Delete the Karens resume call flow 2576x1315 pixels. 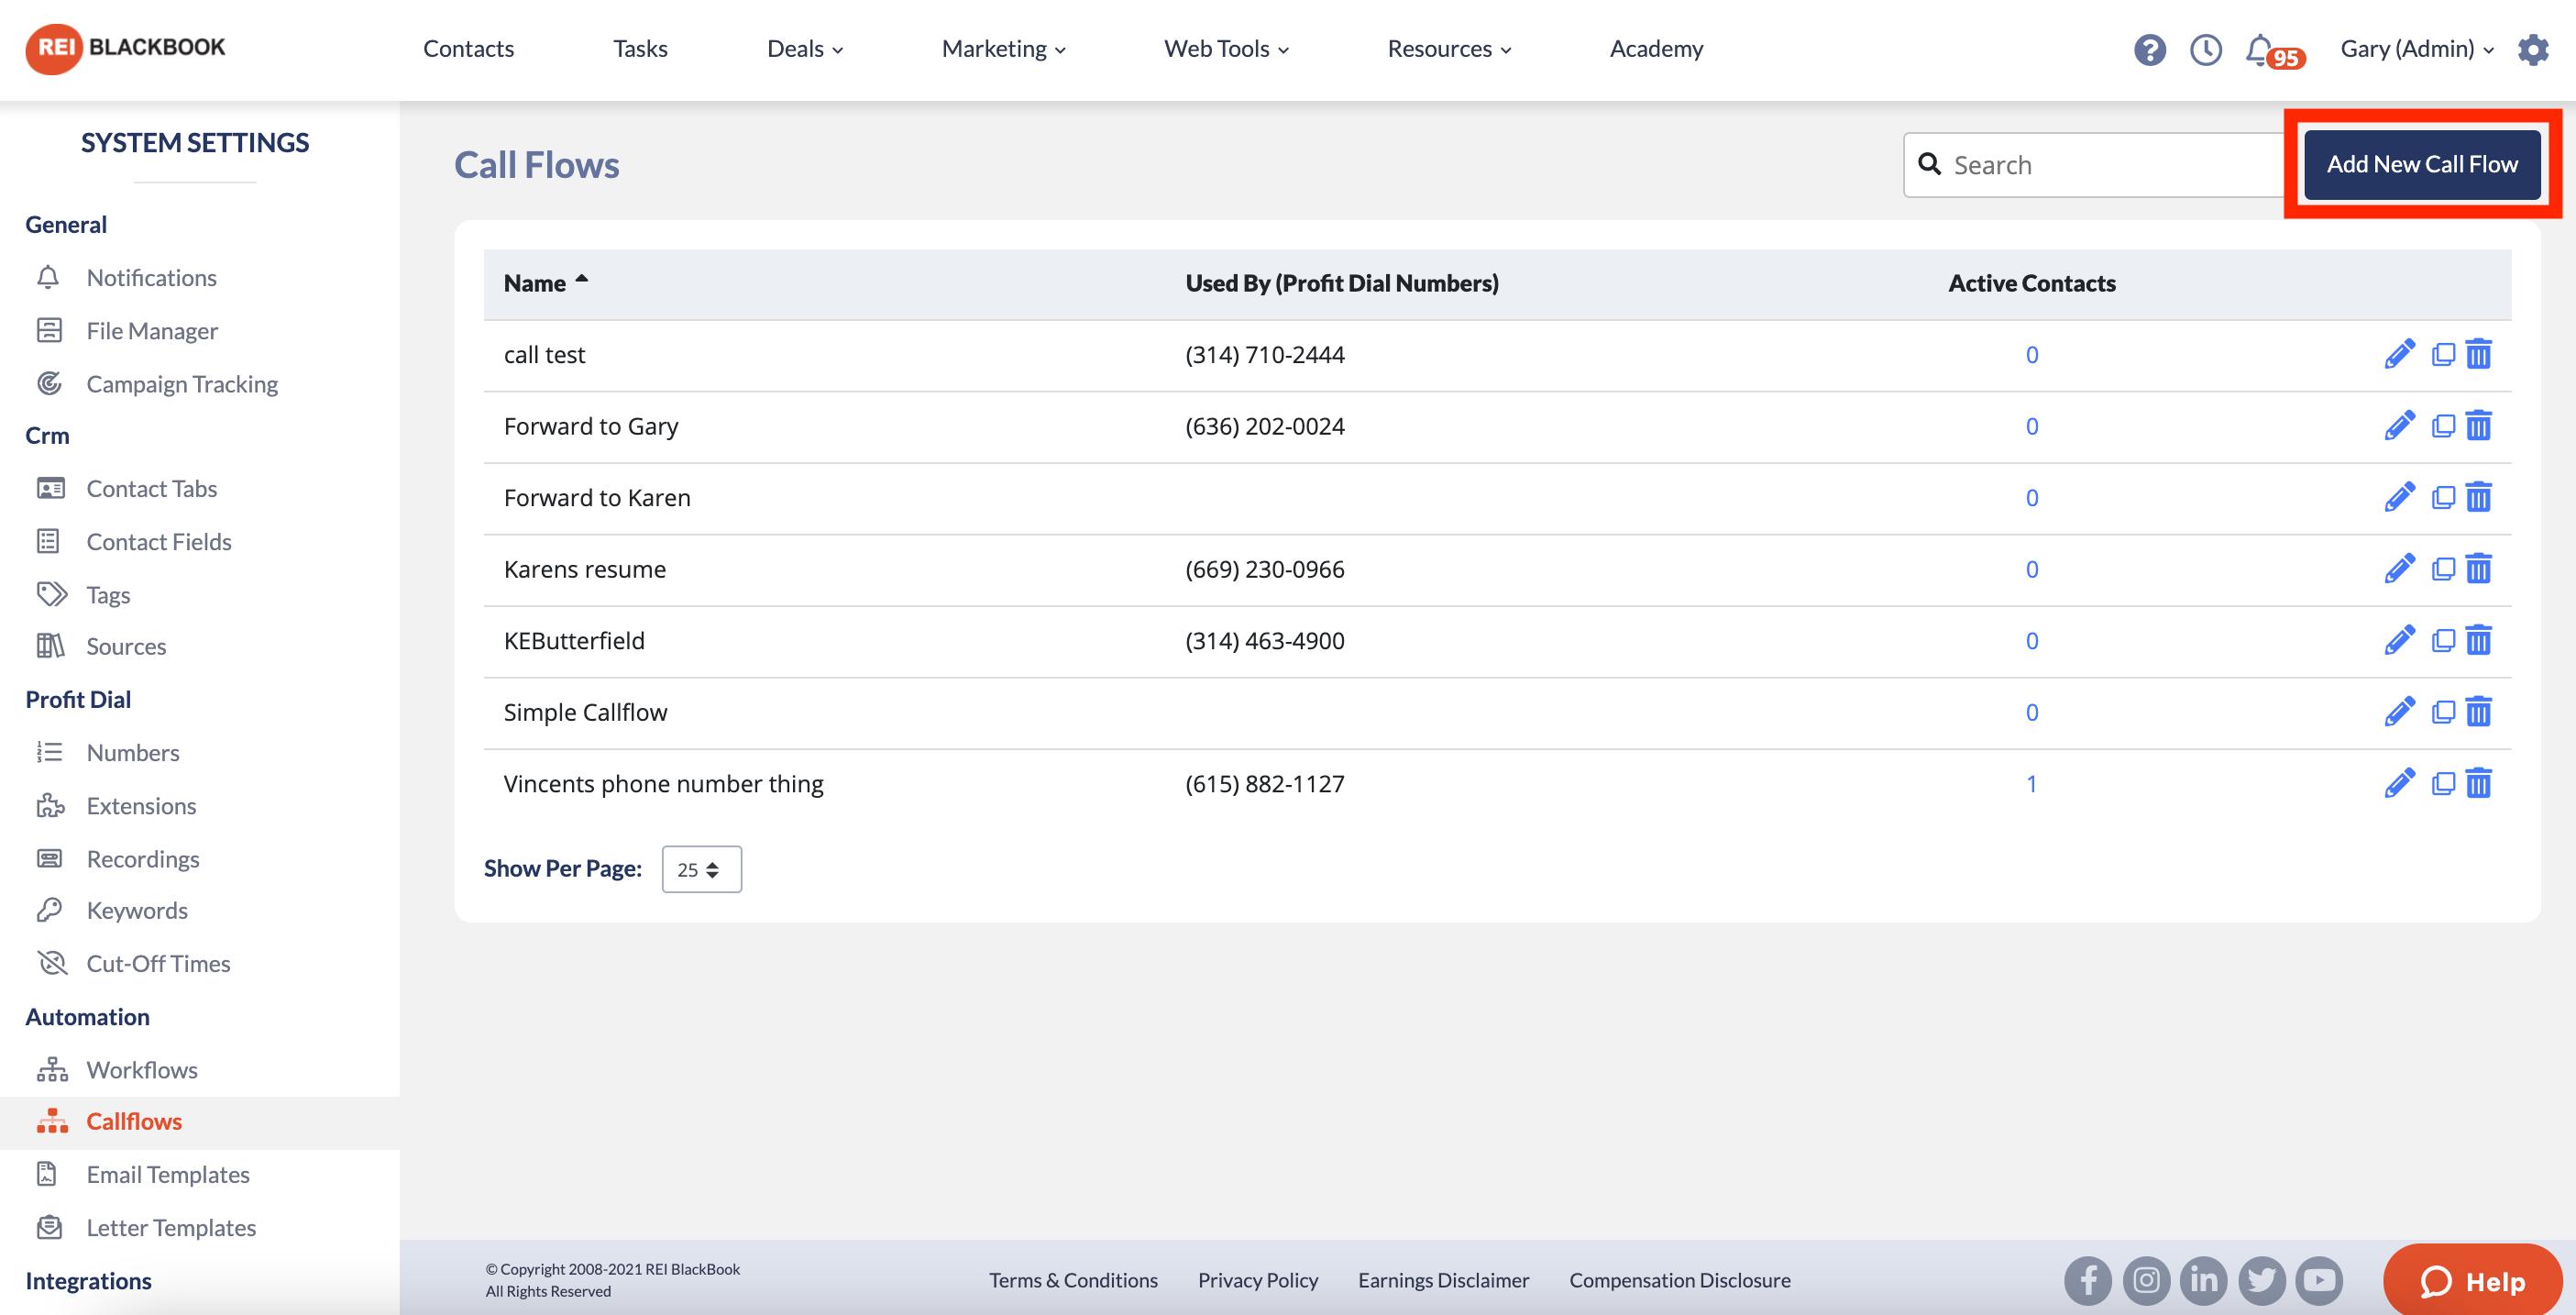2478,569
